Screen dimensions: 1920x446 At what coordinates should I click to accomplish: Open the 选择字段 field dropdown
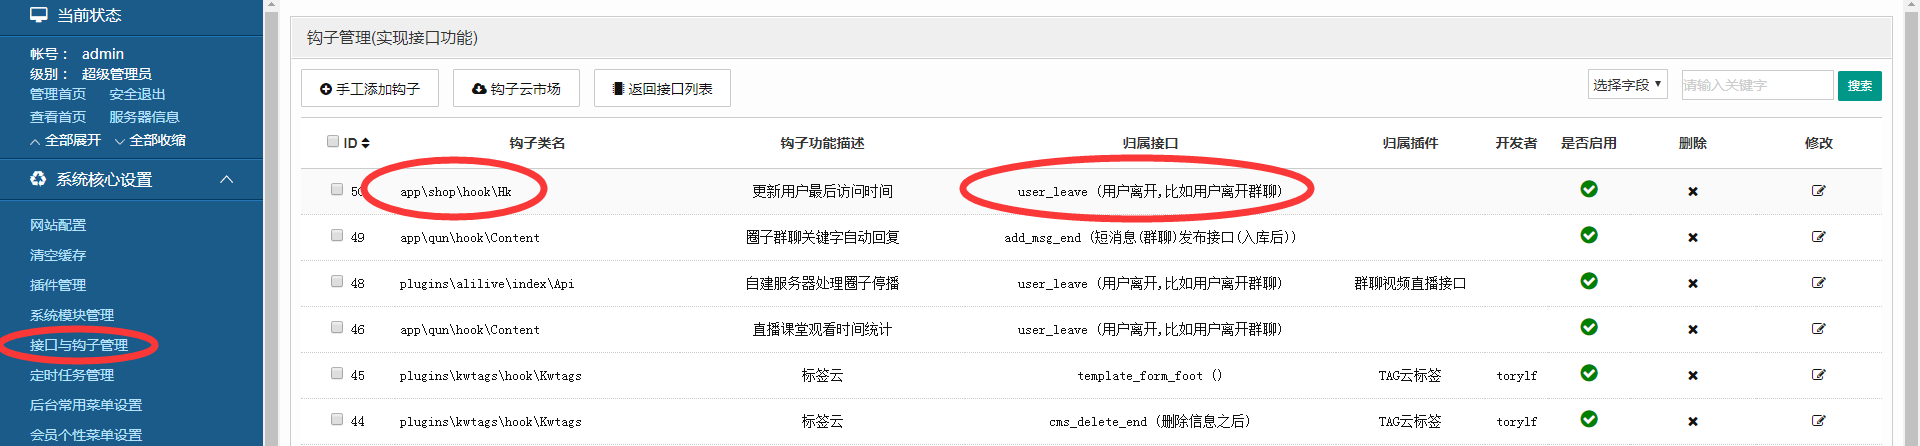pyautogui.click(x=1627, y=85)
